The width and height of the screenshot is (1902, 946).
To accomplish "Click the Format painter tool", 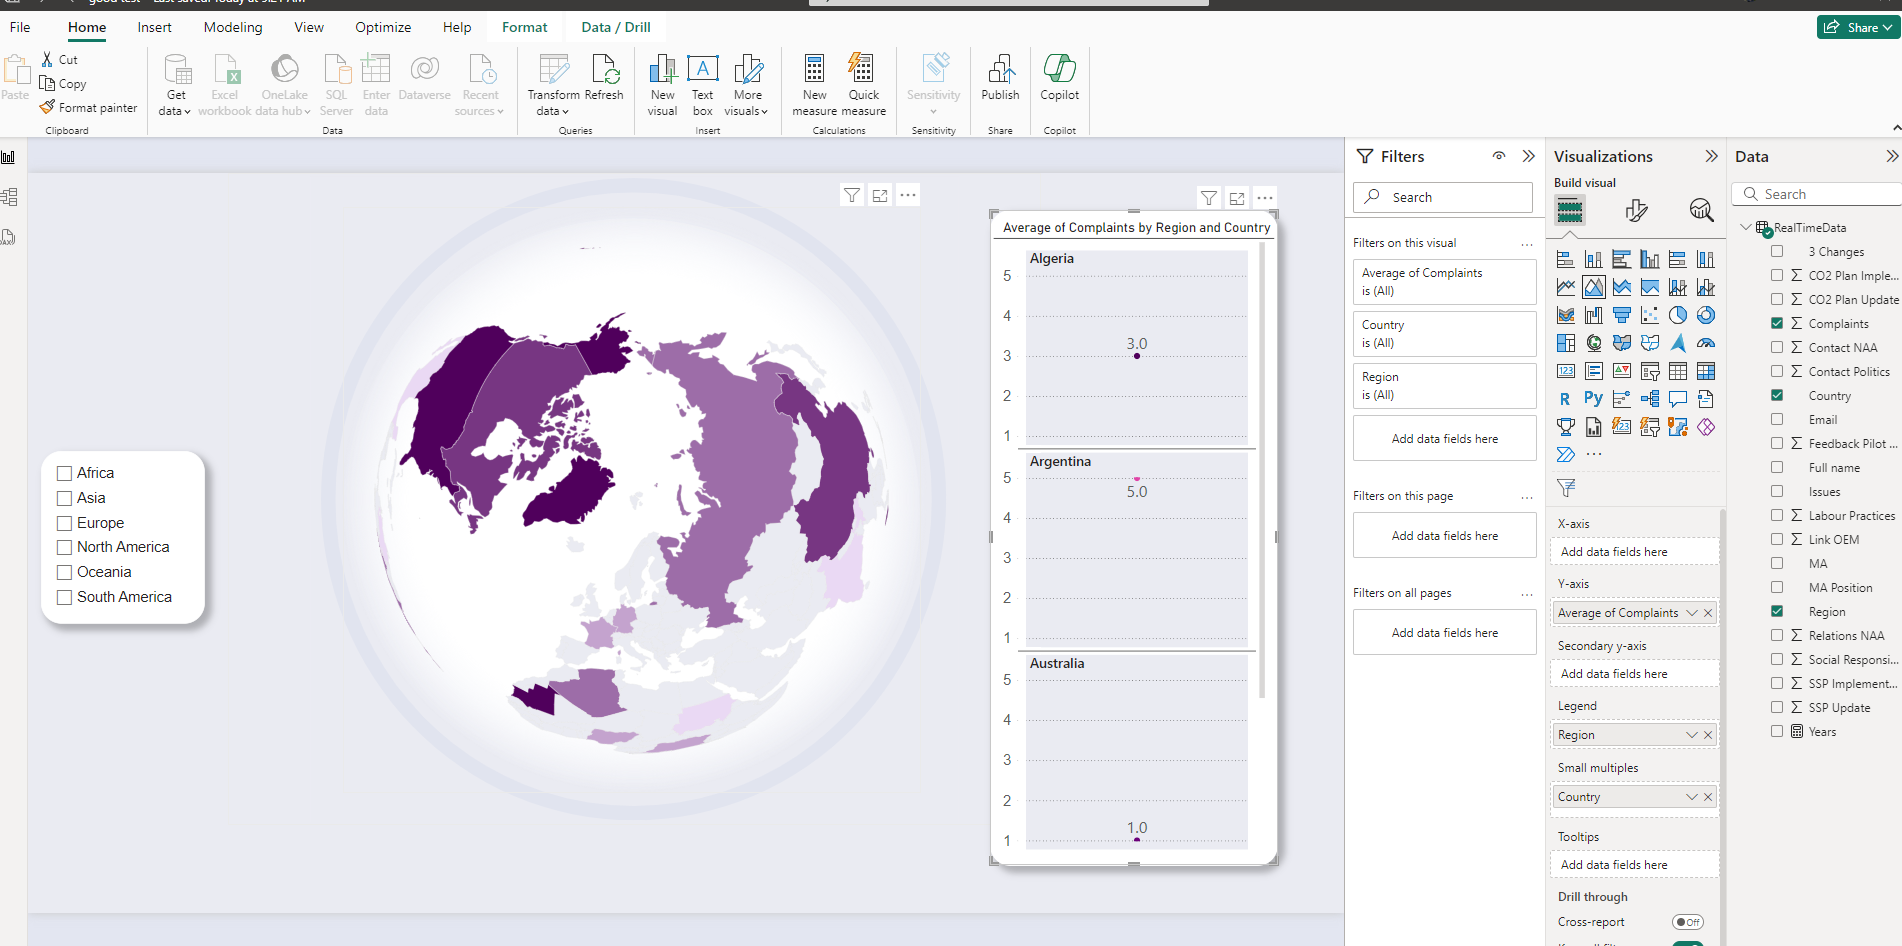I will pos(88,107).
